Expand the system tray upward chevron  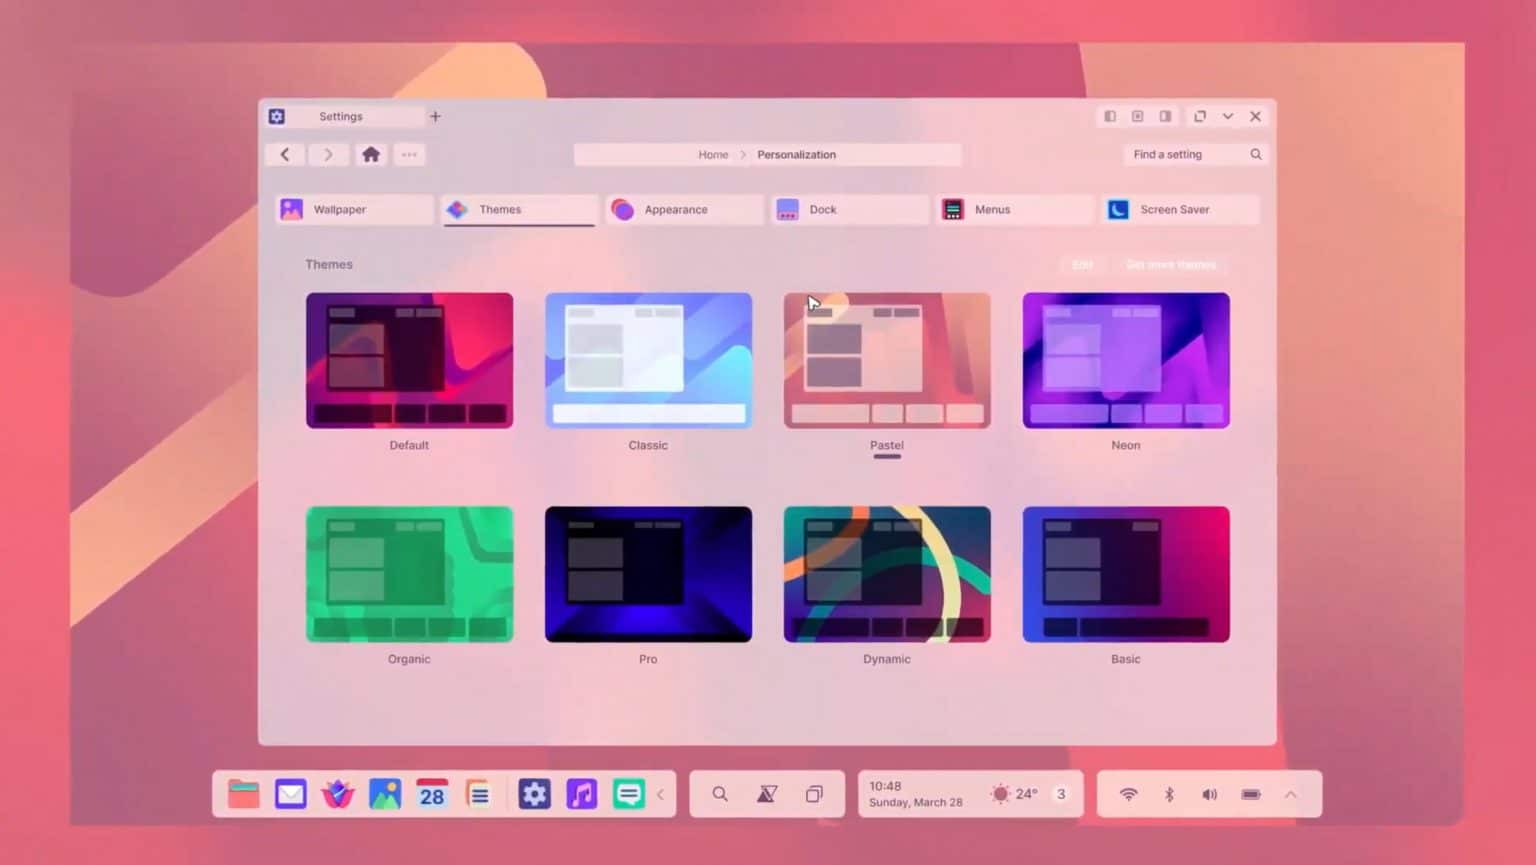point(1291,793)
